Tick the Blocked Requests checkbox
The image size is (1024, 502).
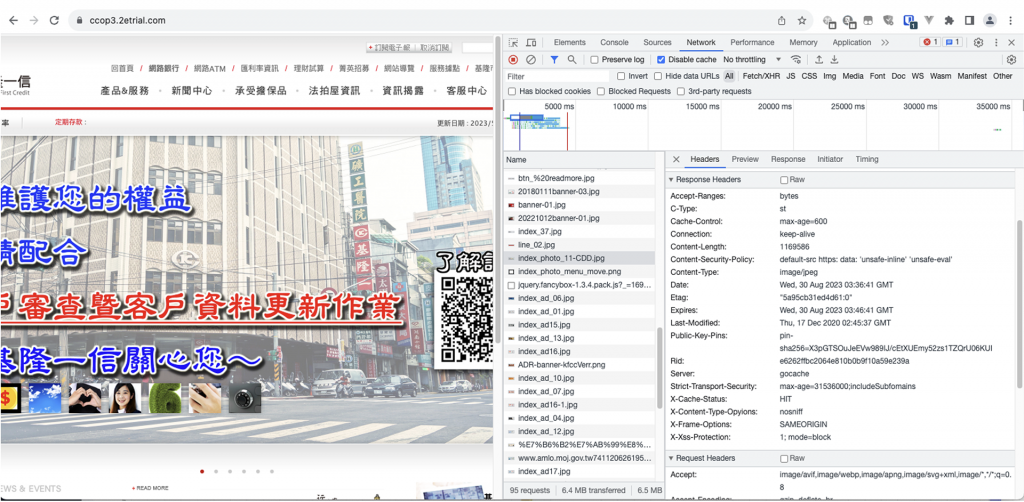(x=601, y=91)
